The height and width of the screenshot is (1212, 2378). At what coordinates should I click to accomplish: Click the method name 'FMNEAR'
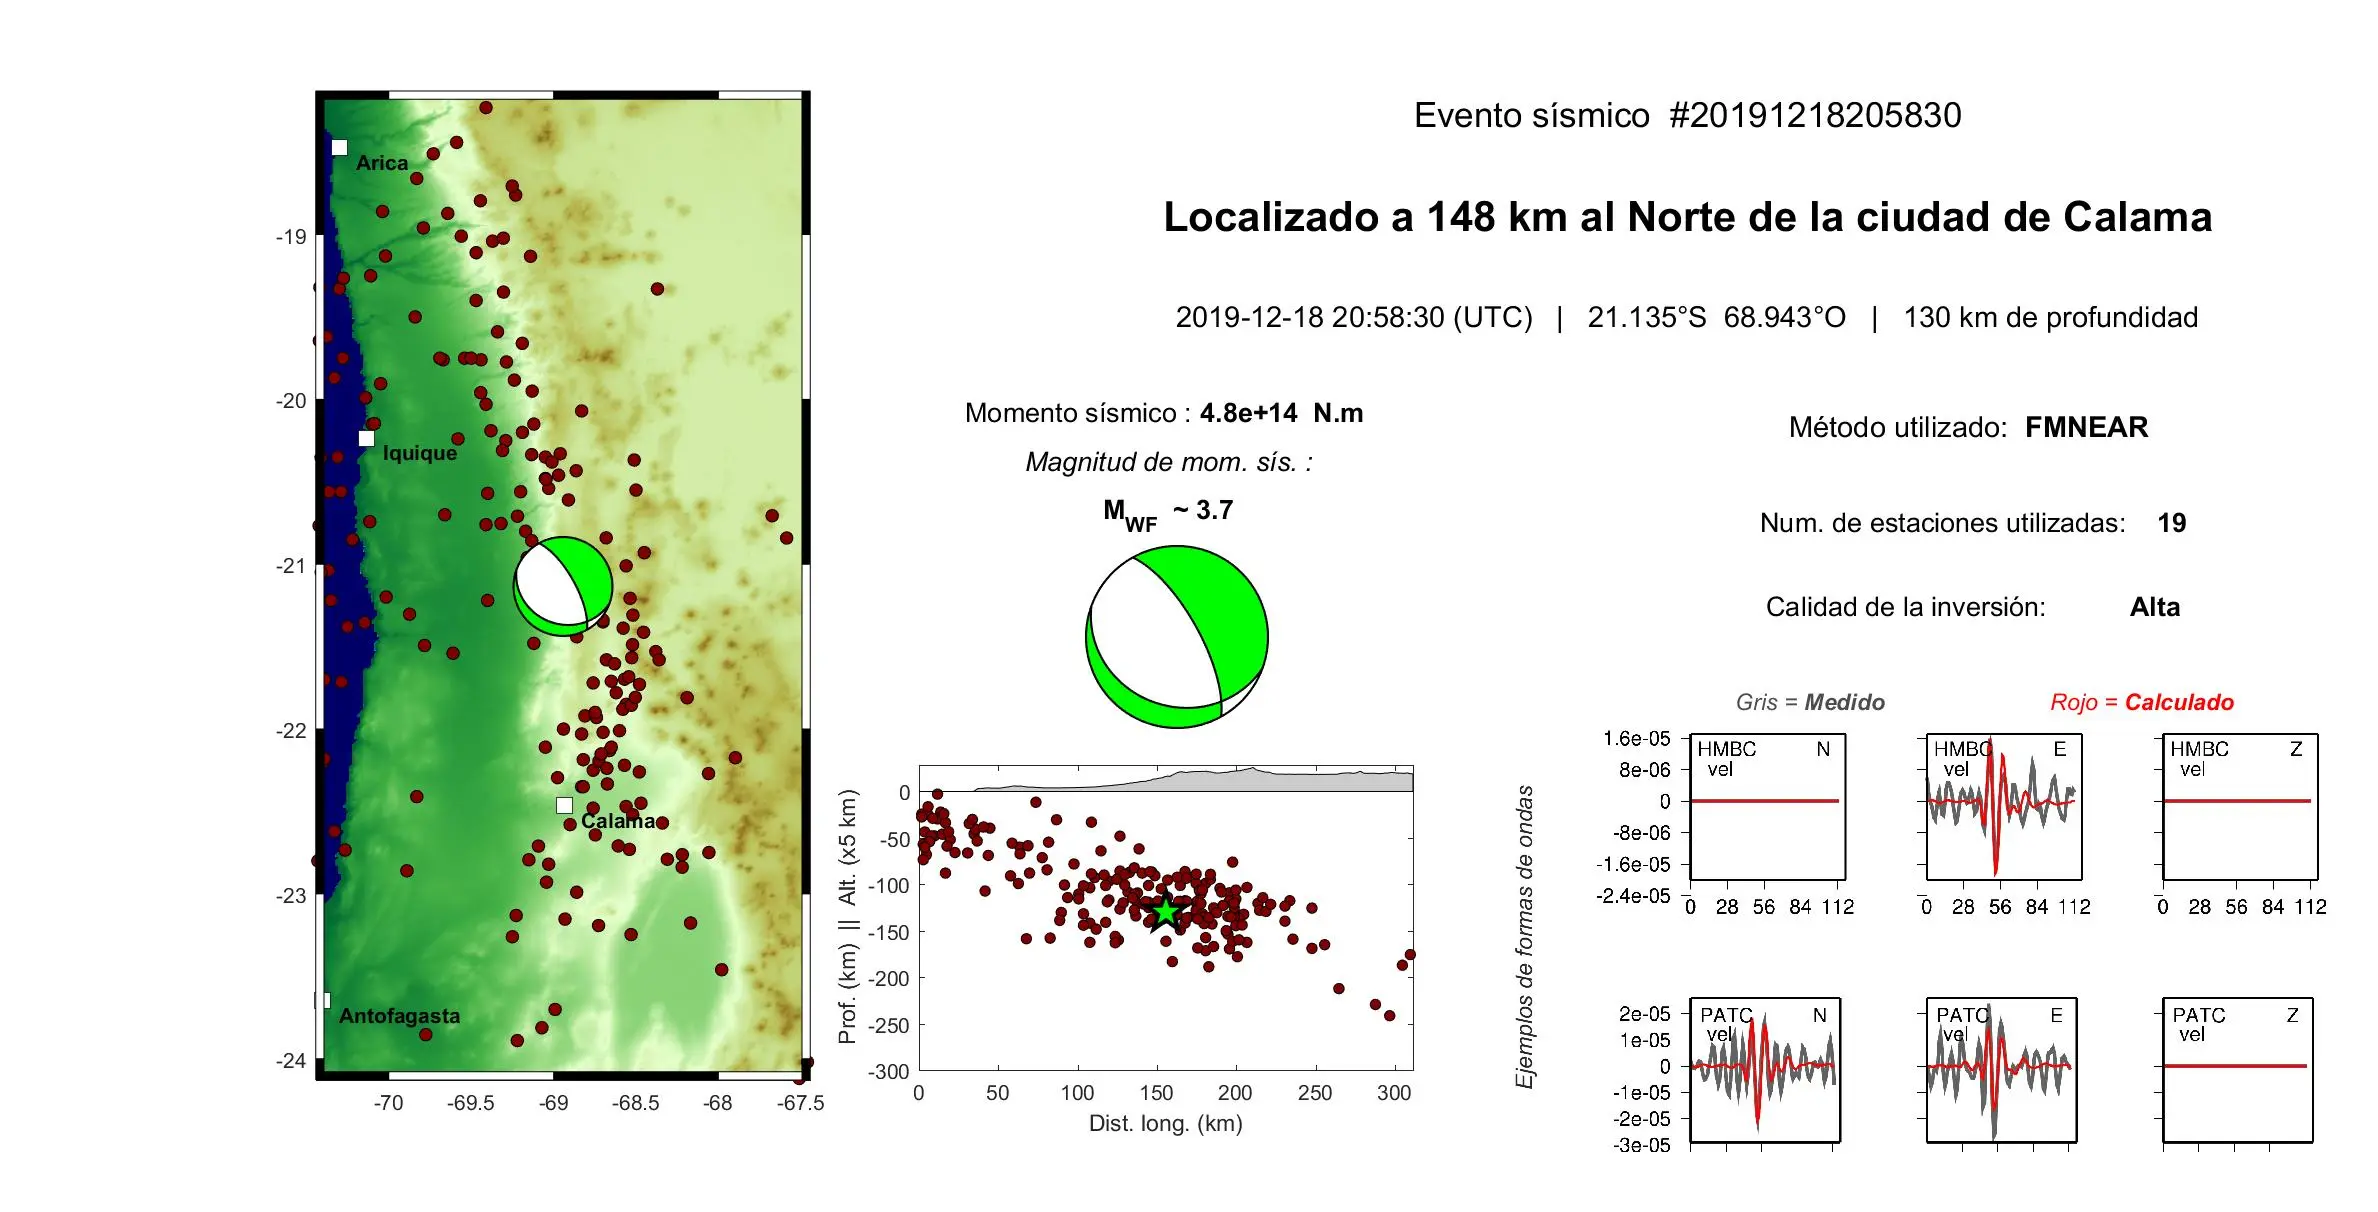pyautogui.click(x=2086, y=427)
